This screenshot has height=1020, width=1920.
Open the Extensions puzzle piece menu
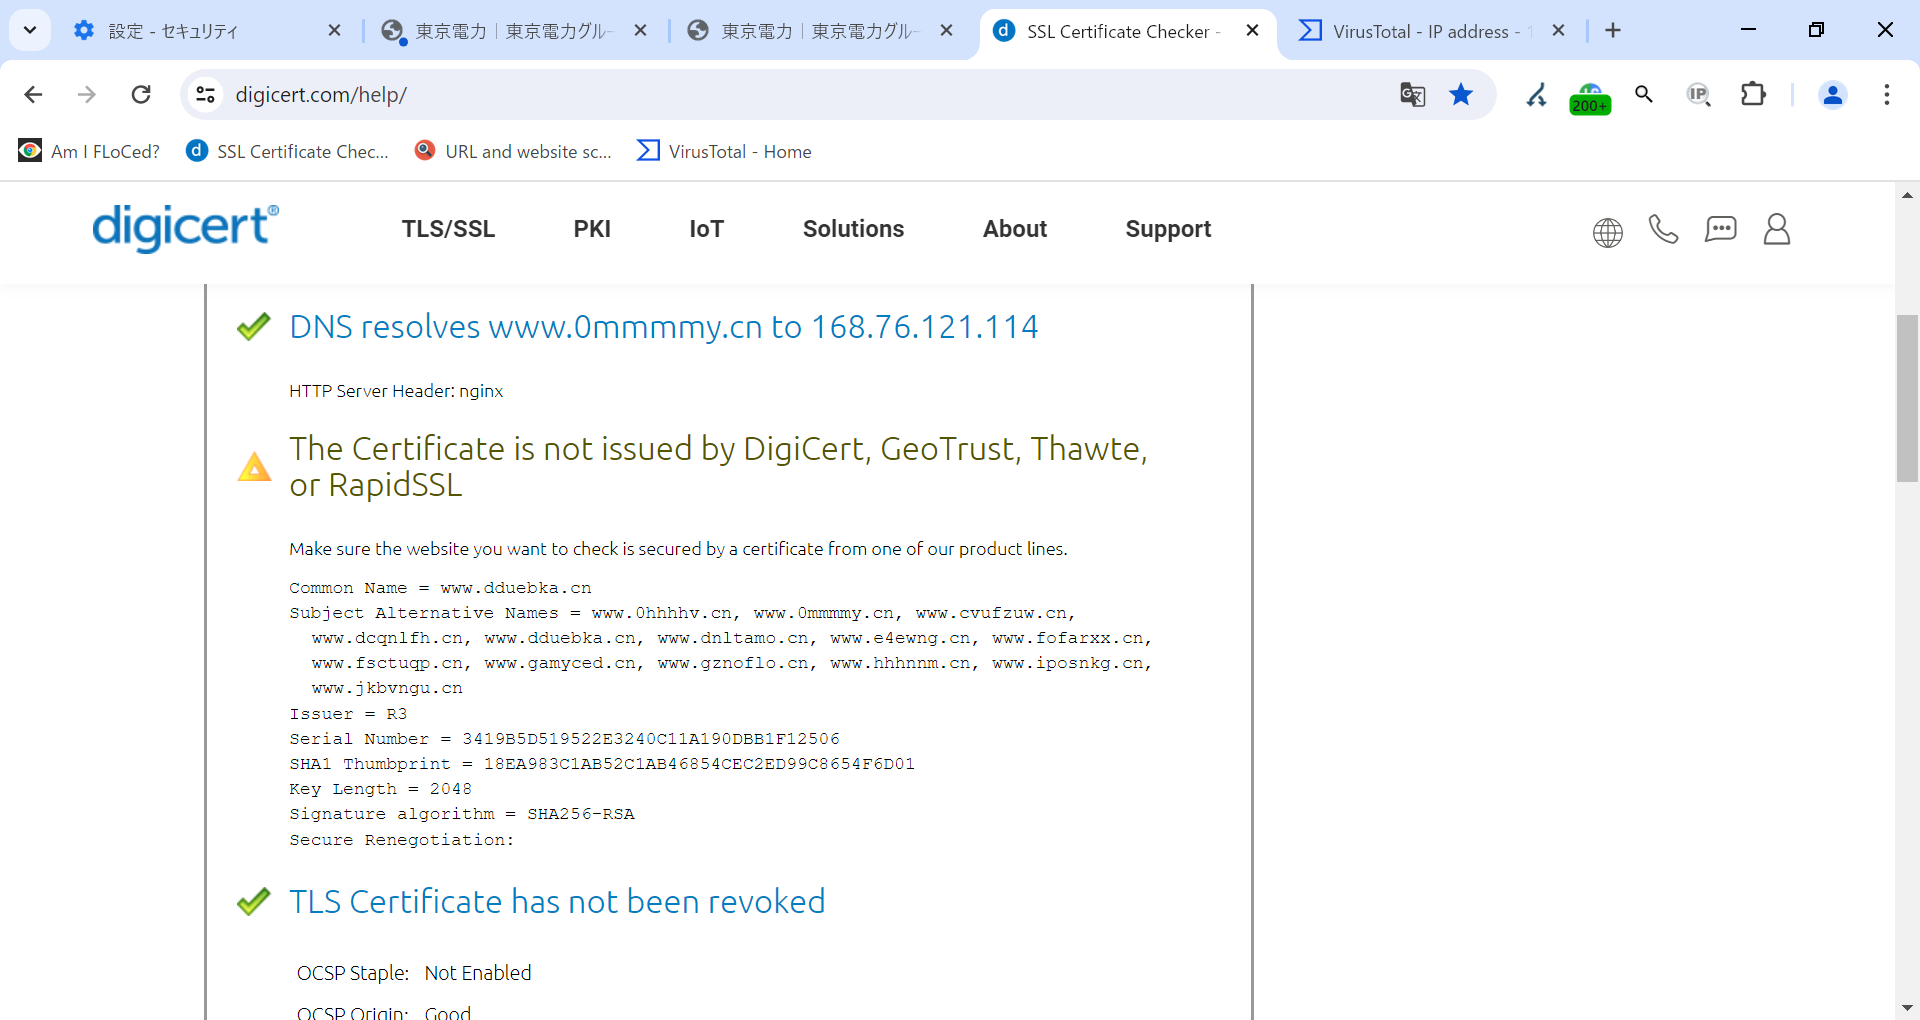[1753, 95]
